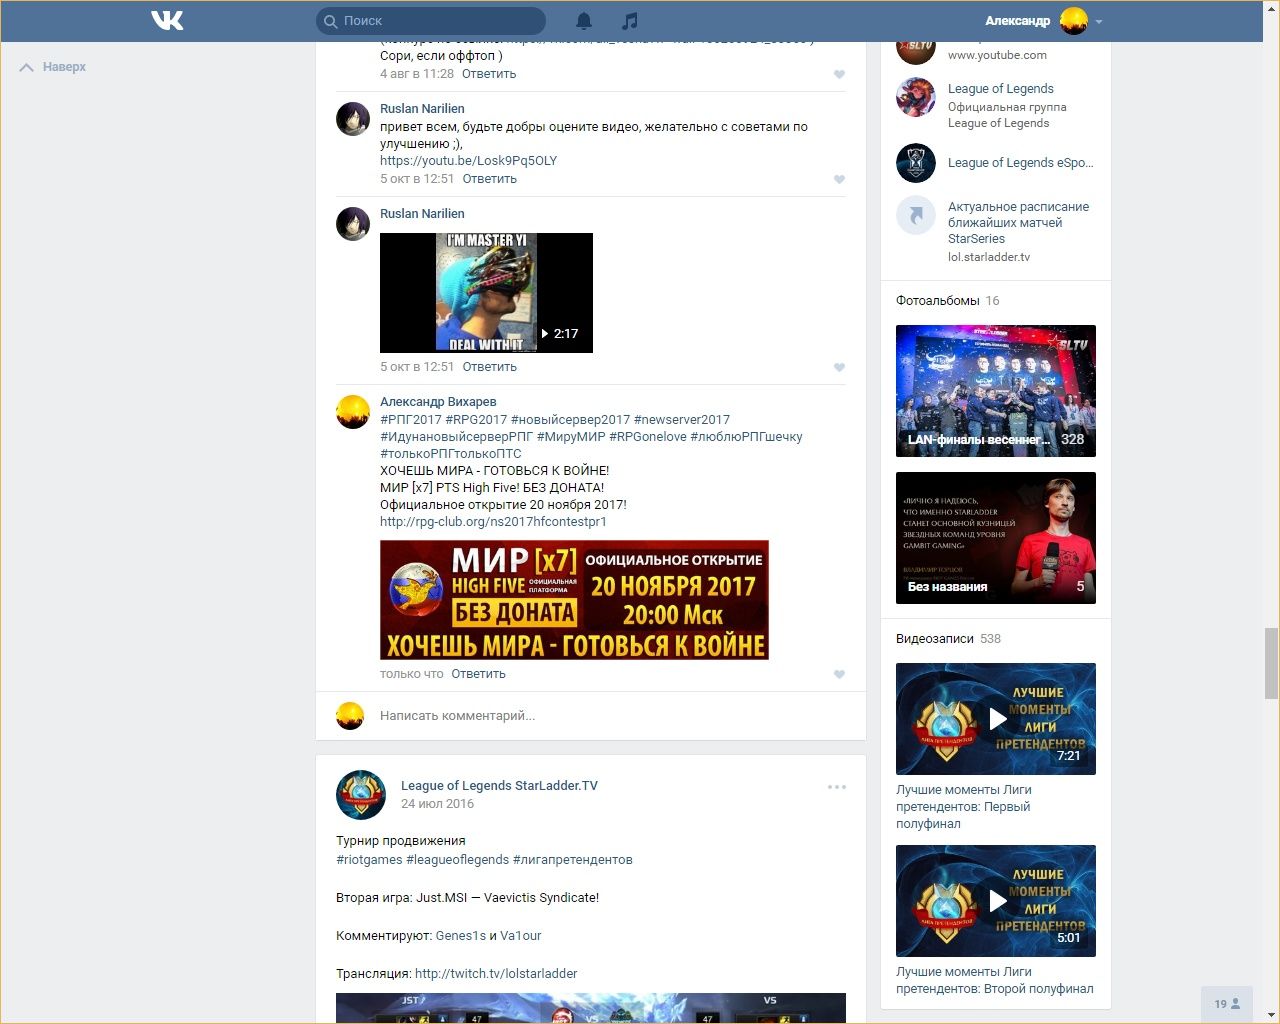Viewport: 1280px width, 1024px height.
Task: Reply to the 4 авг 11:28 comment
Action: pyautogui.click(x=489, y=74)
